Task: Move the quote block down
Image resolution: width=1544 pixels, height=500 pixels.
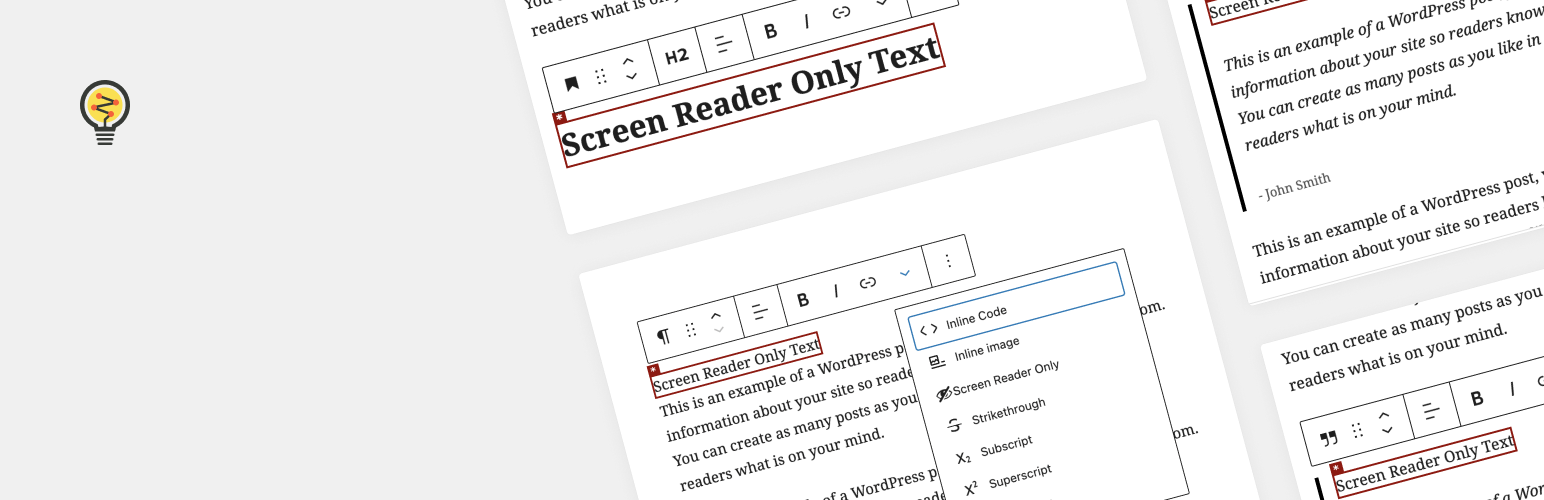Action: (1387, 429)
